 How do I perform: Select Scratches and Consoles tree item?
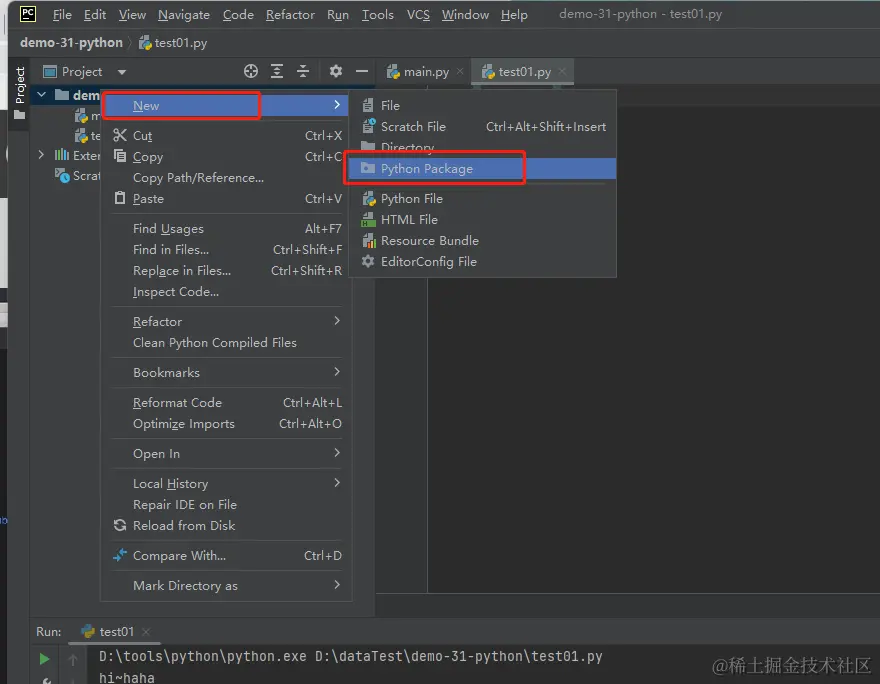coord(78,176)
